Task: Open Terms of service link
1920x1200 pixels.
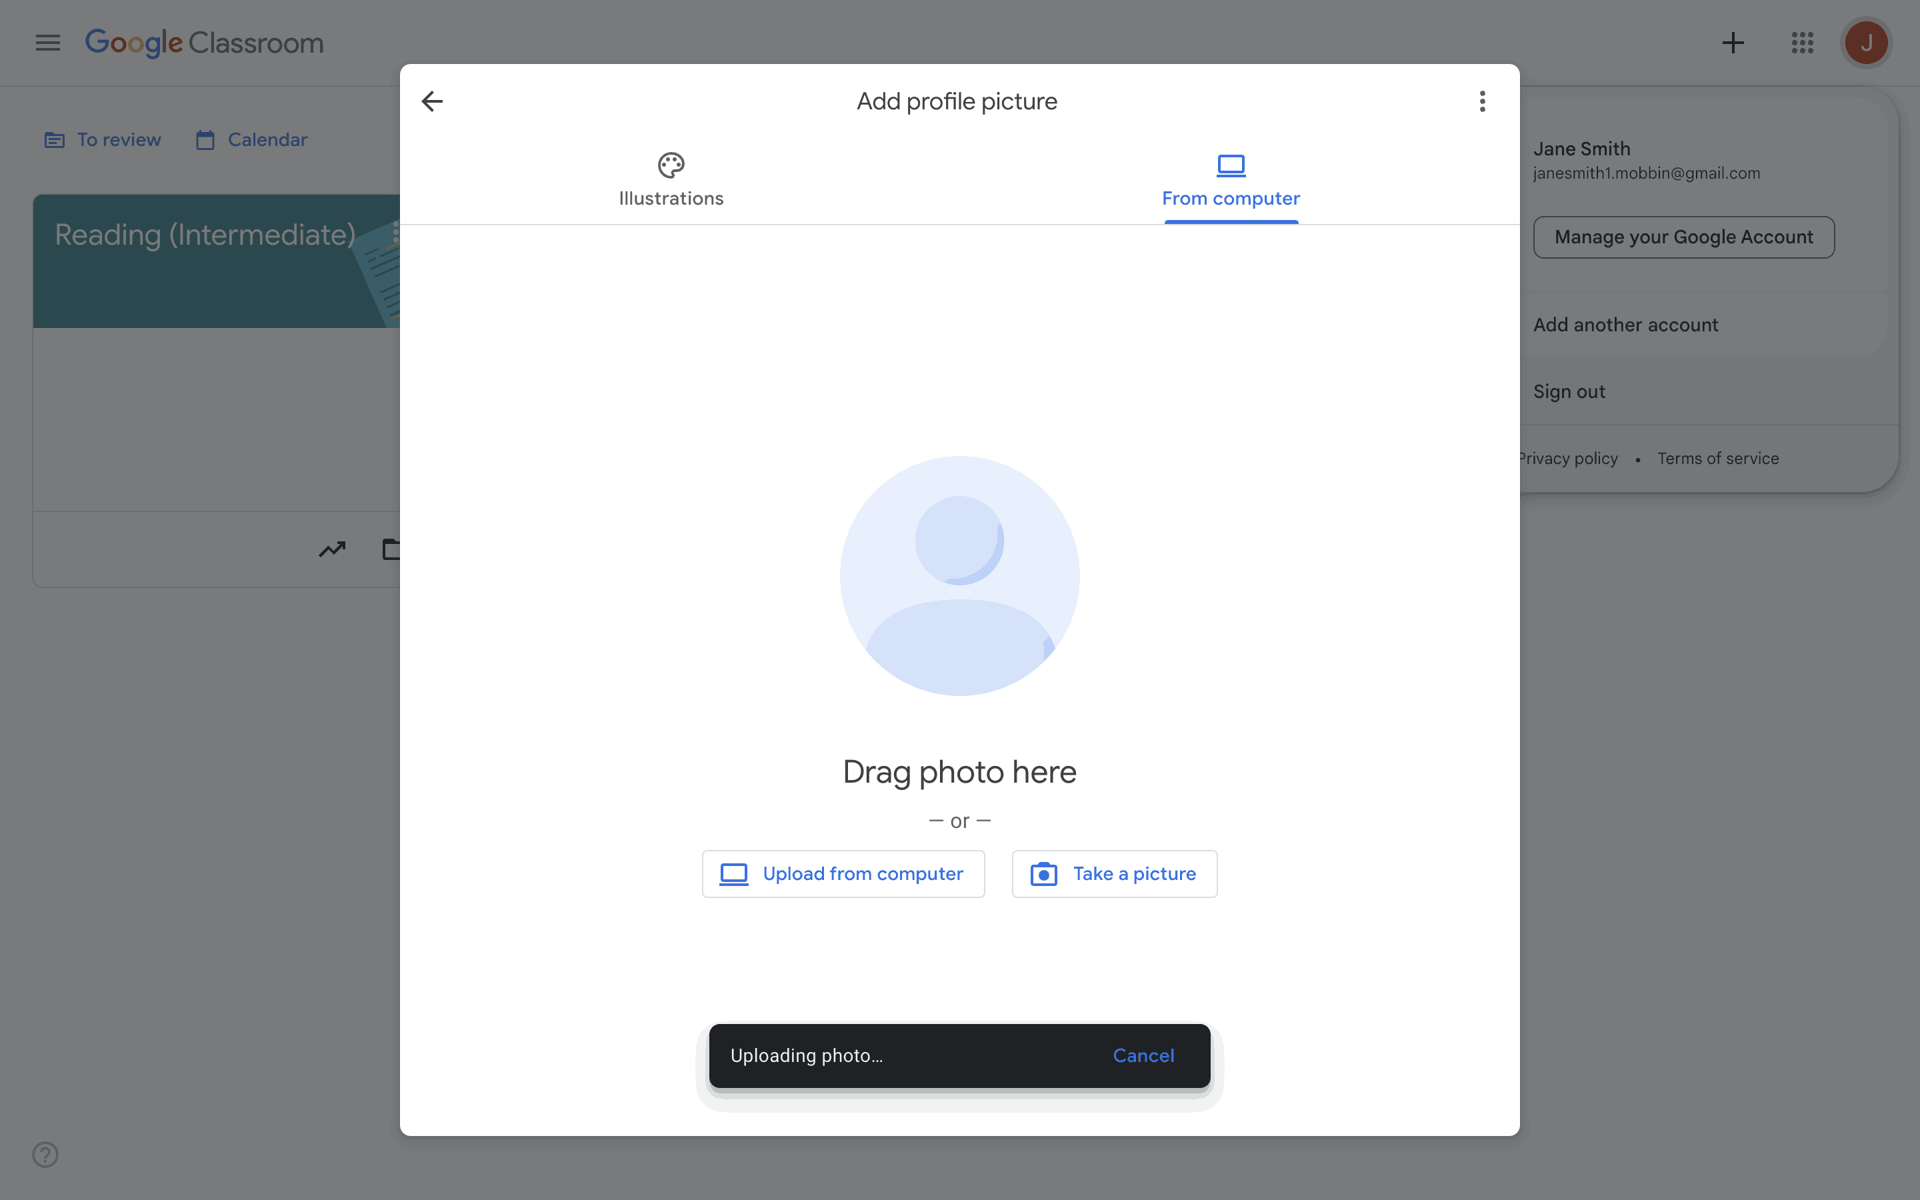Action: click(x=1718, y=459)
